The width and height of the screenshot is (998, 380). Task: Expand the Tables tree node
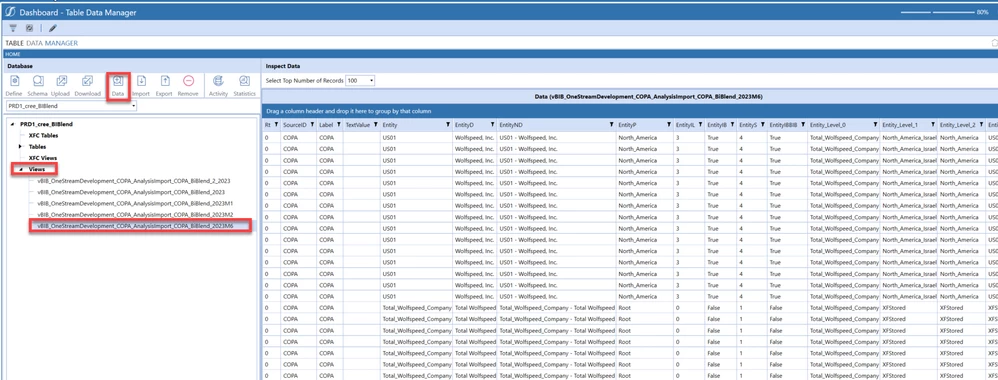[20, 146]
